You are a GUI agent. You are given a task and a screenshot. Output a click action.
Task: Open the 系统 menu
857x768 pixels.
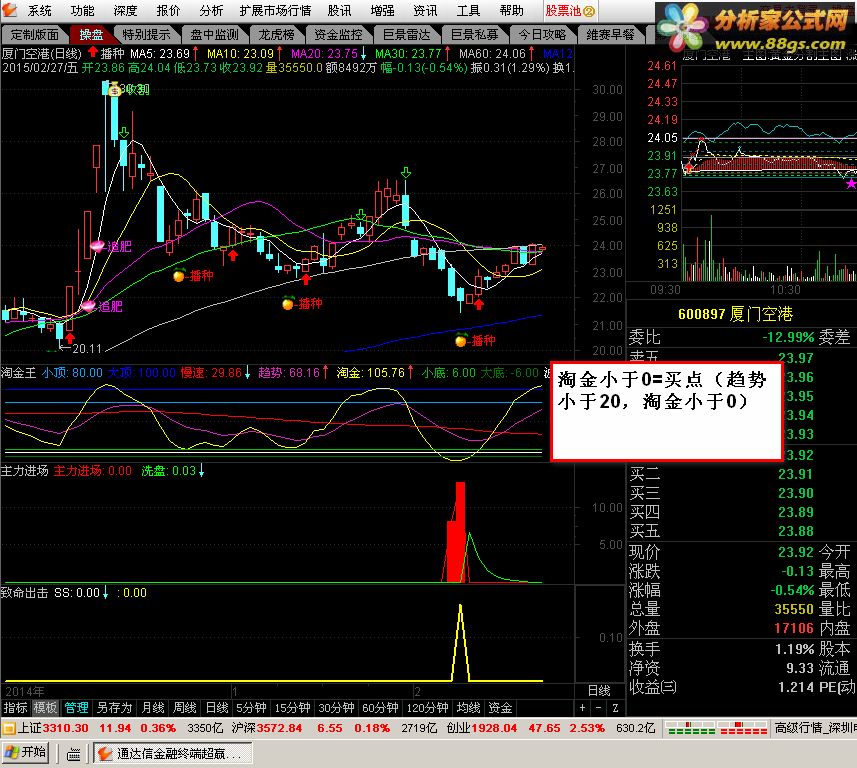click(39, 10)
